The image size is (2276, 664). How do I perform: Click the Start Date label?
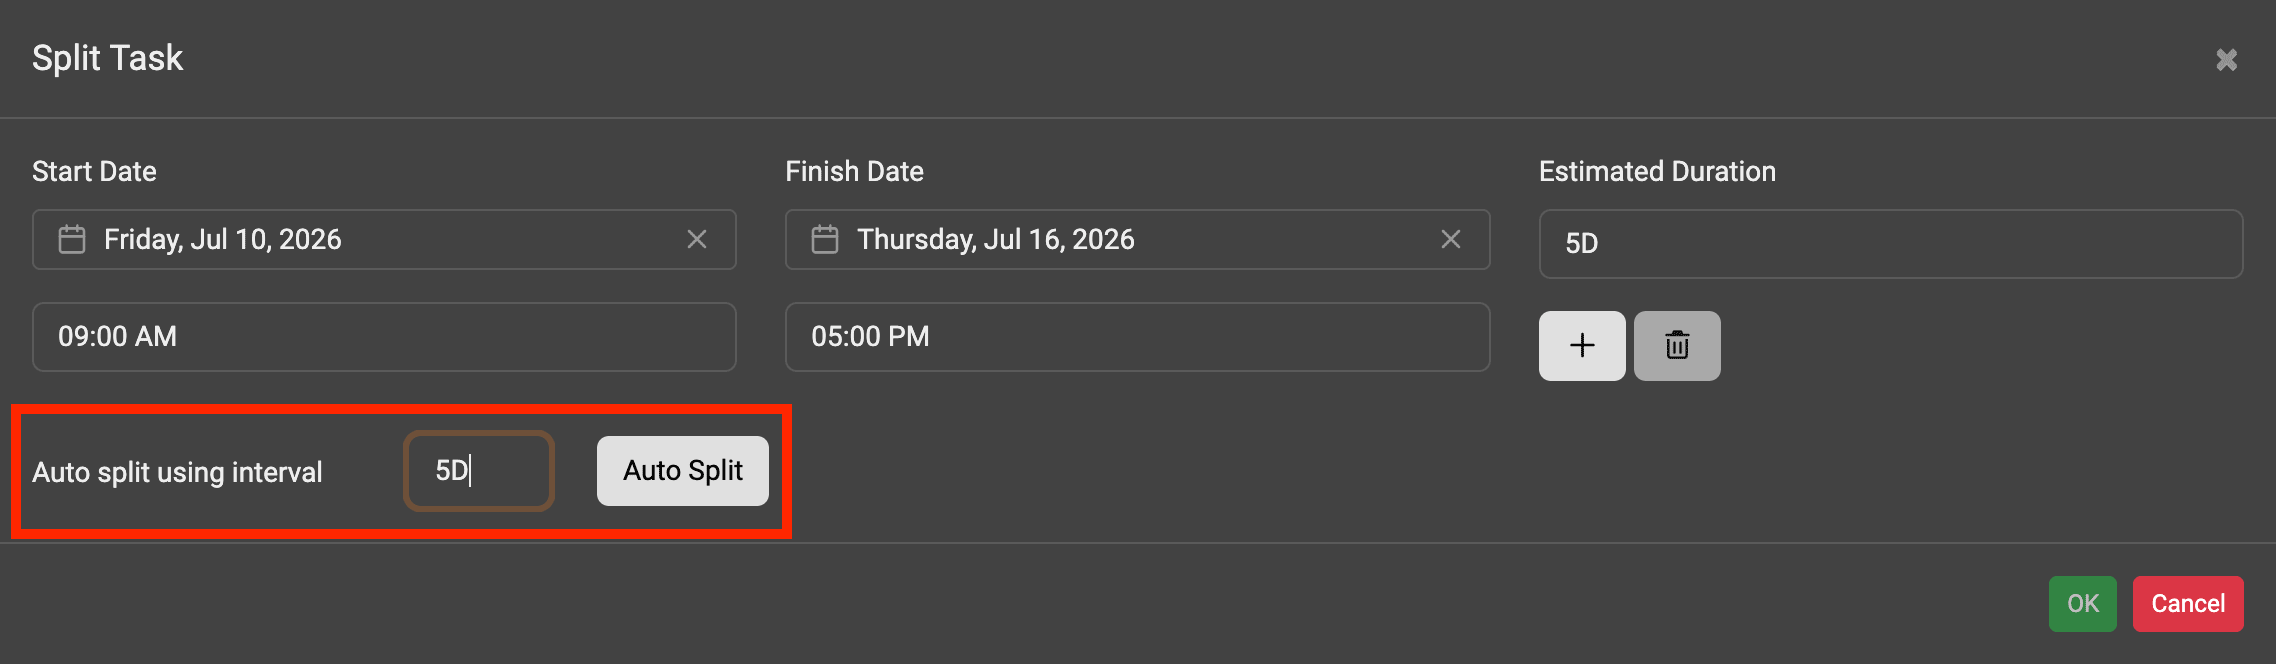click(x=94, y=172)
